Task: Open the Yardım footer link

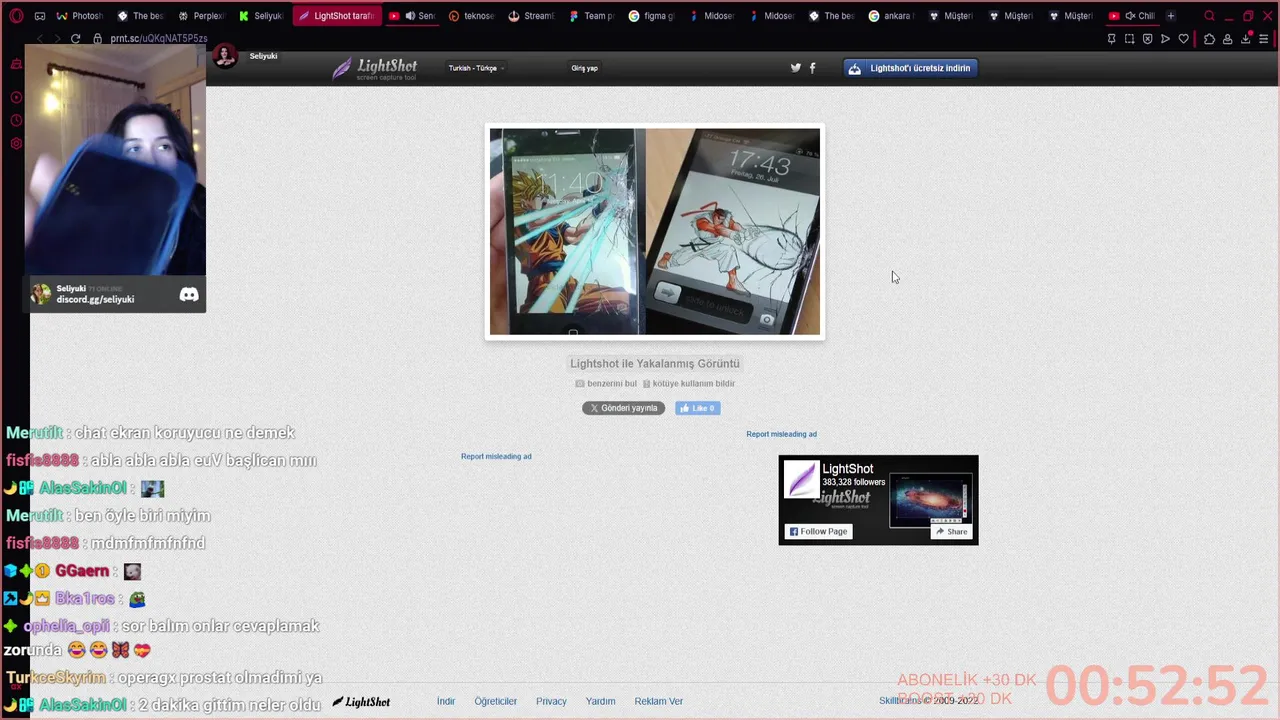Action: pos(600,701)
